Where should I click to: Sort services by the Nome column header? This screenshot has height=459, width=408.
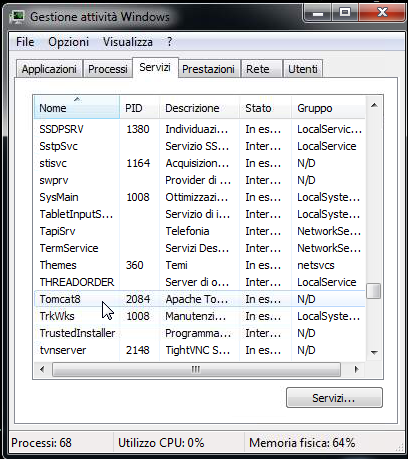(x=77, y=107)
